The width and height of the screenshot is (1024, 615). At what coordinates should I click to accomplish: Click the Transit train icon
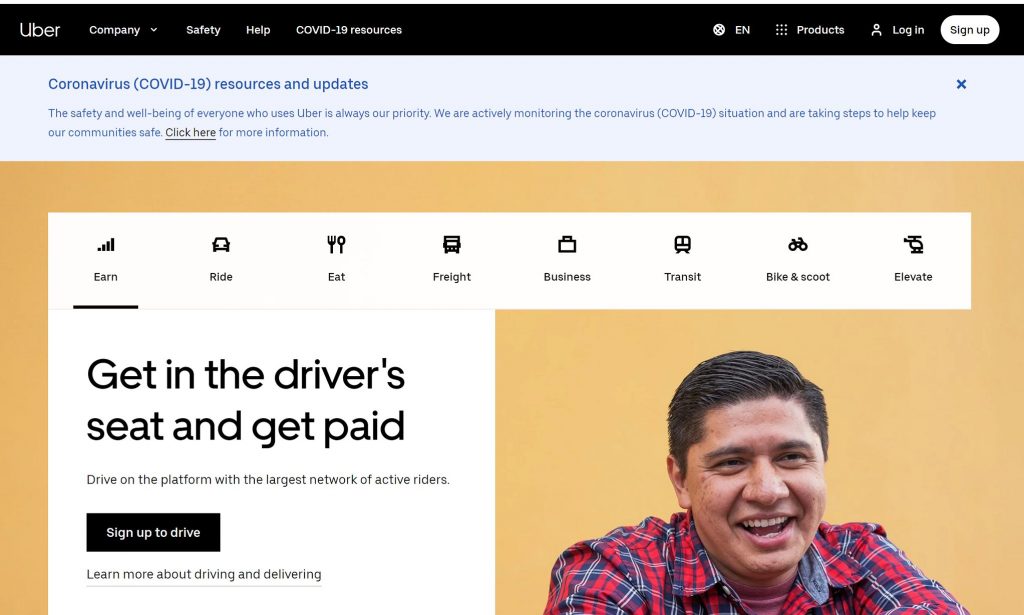(682, 245)
